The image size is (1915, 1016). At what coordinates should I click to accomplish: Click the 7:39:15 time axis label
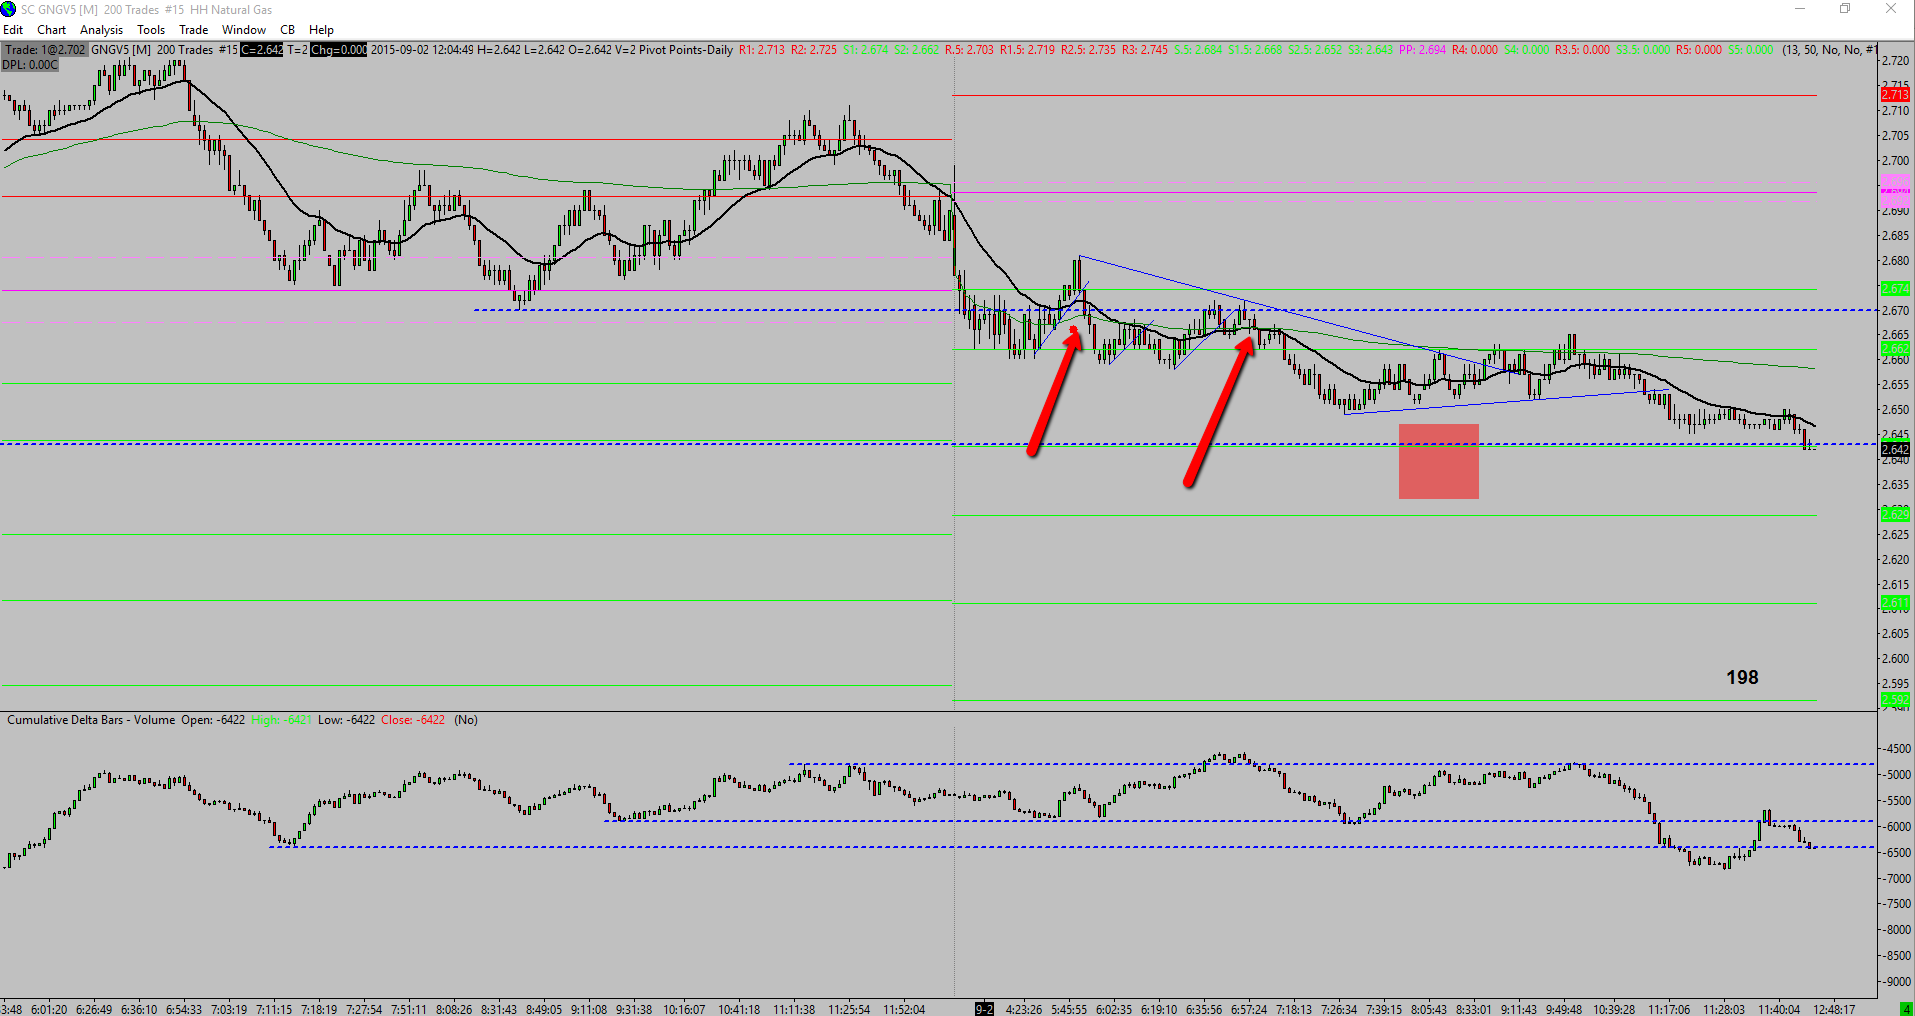[1385, 1010]
